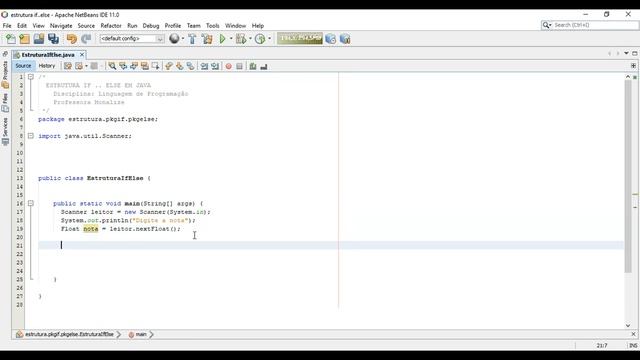
Task: Toggle Rectangular Selection mode
Action: point(156,66)
